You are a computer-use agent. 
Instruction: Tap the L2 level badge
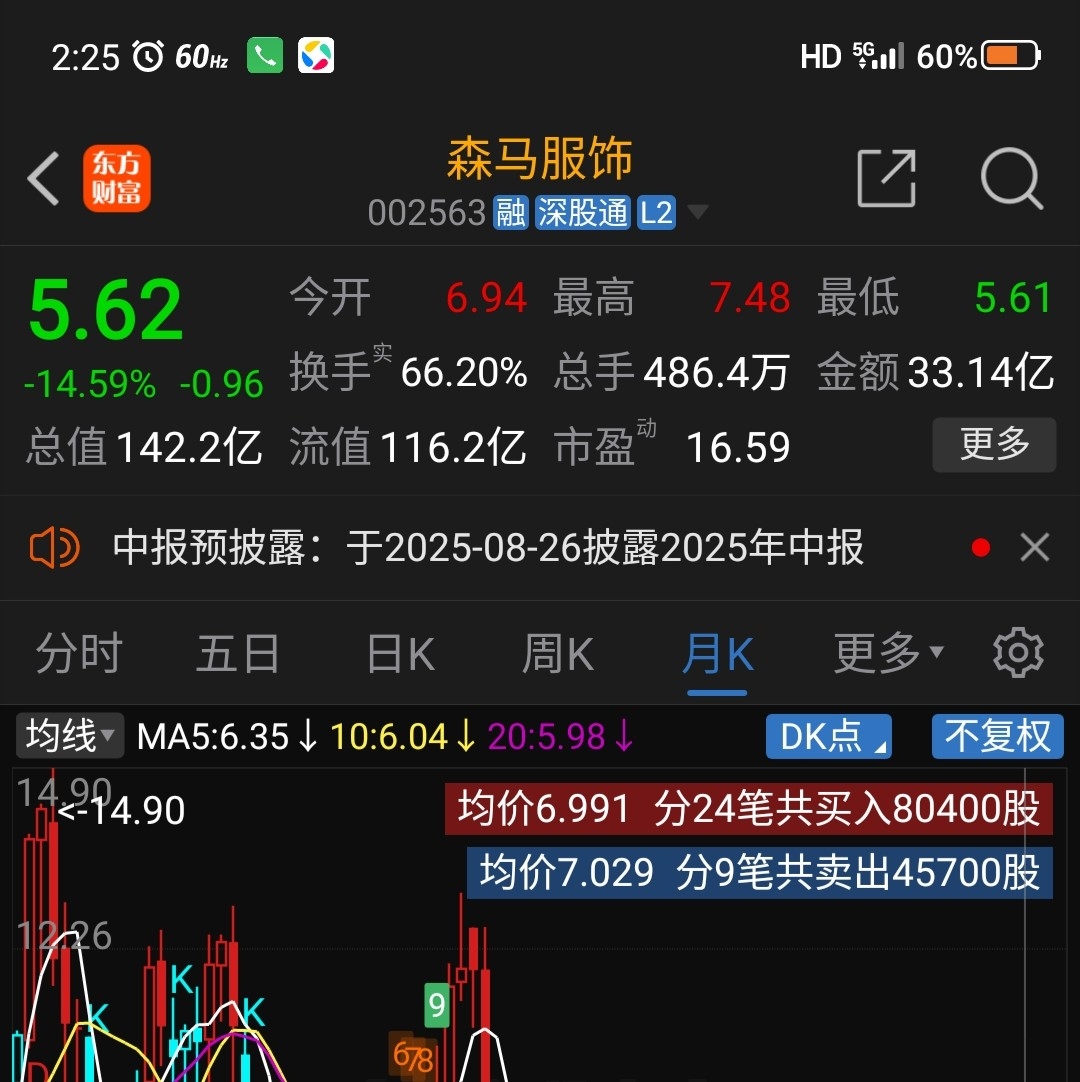[x=656, y=213]
